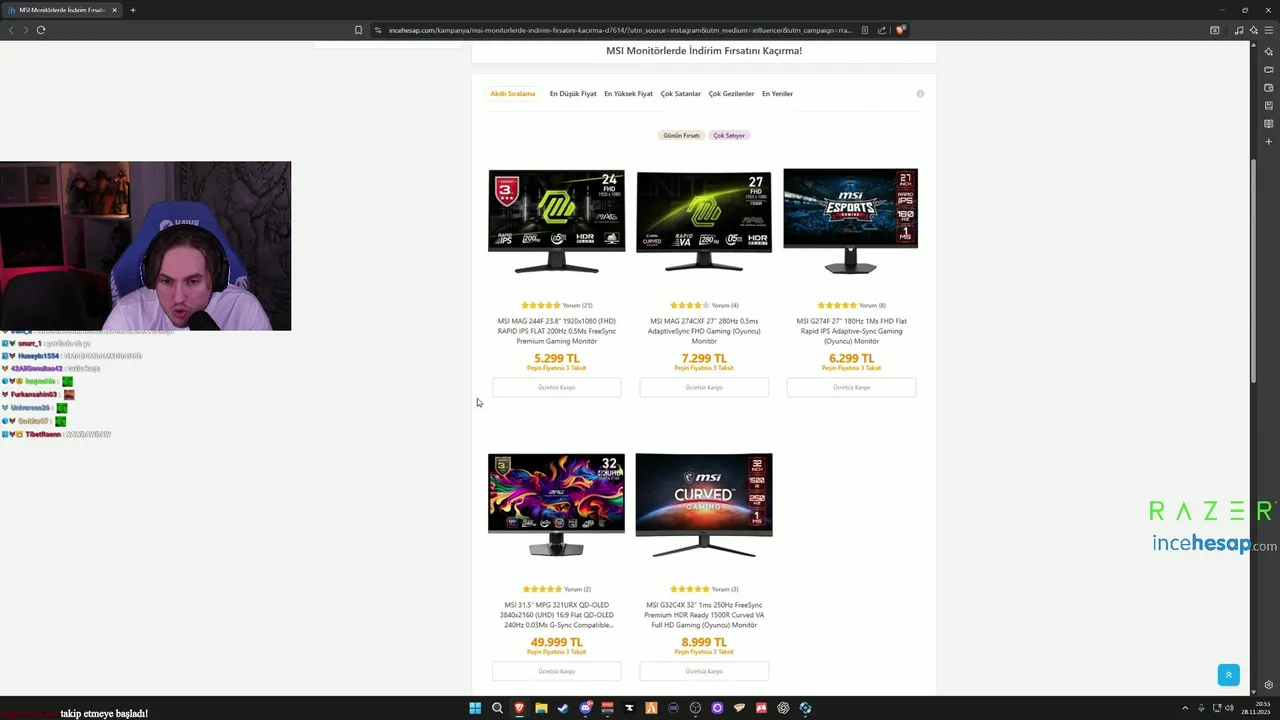Open MSI G32C4X 32" product title link
The width and height of the screenshot is (1280, 720).
tap(704, 615)
